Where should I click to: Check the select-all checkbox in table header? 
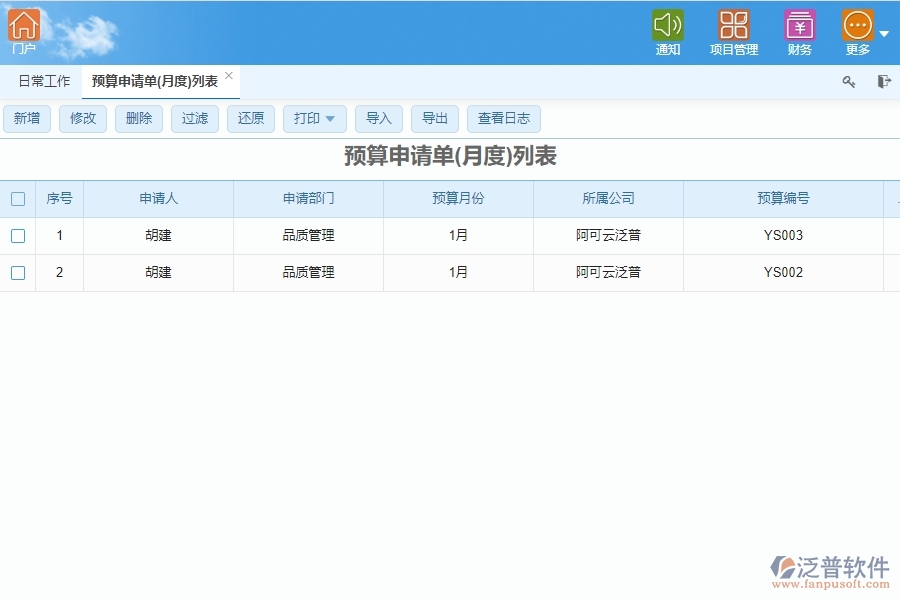[x=17, y=198]
